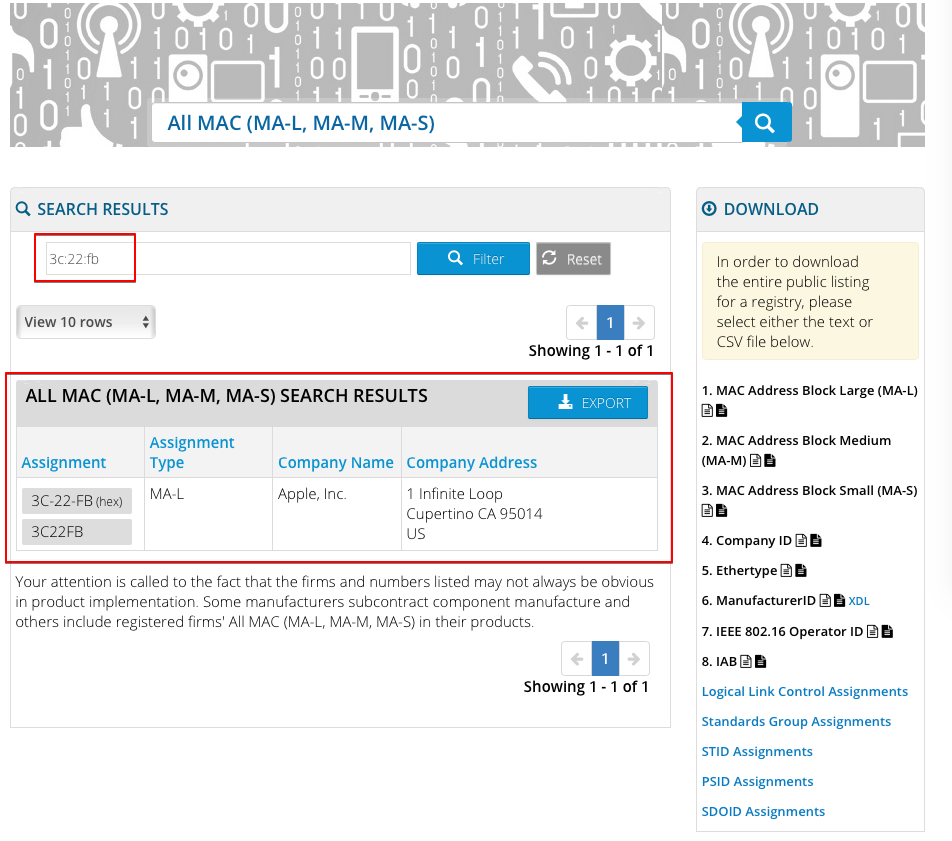Click 'Showing 1 - 1 of 1' text below table
Viewport: 952px width, 841px height.
(x=586, y=686)
